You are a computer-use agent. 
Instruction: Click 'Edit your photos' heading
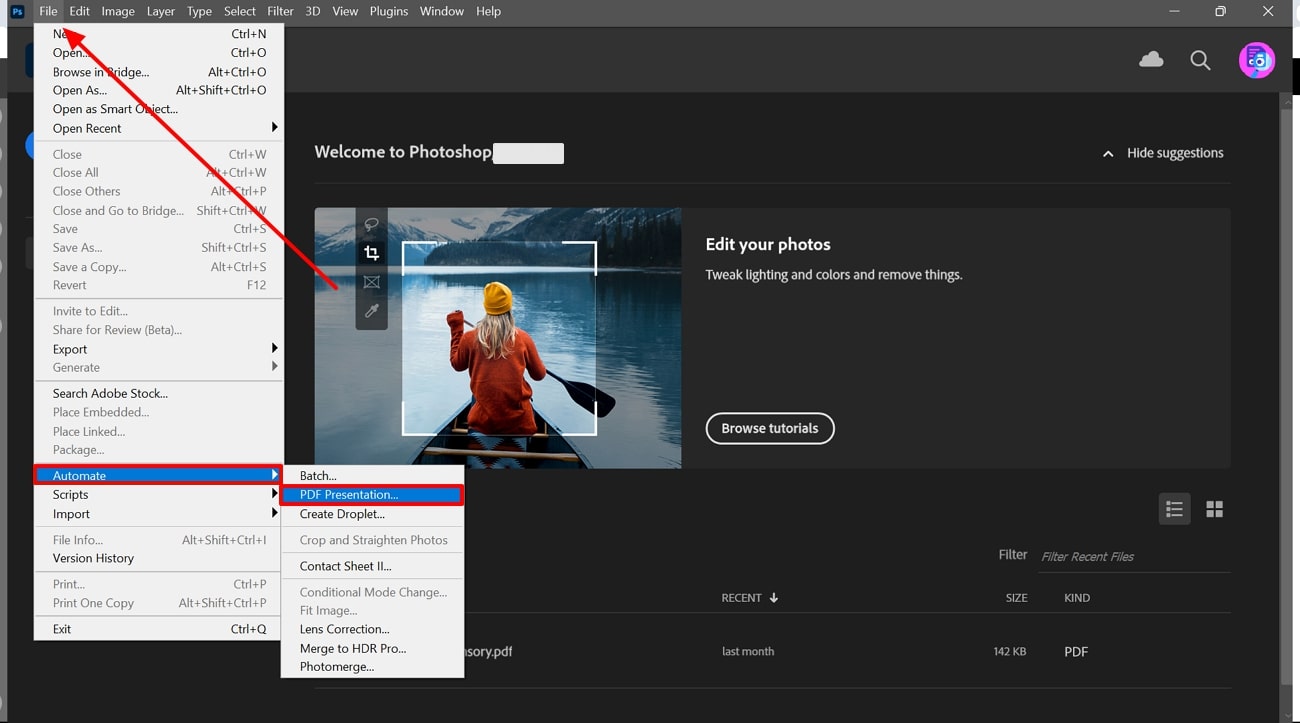pyautogui.click(x=768, y=244)
